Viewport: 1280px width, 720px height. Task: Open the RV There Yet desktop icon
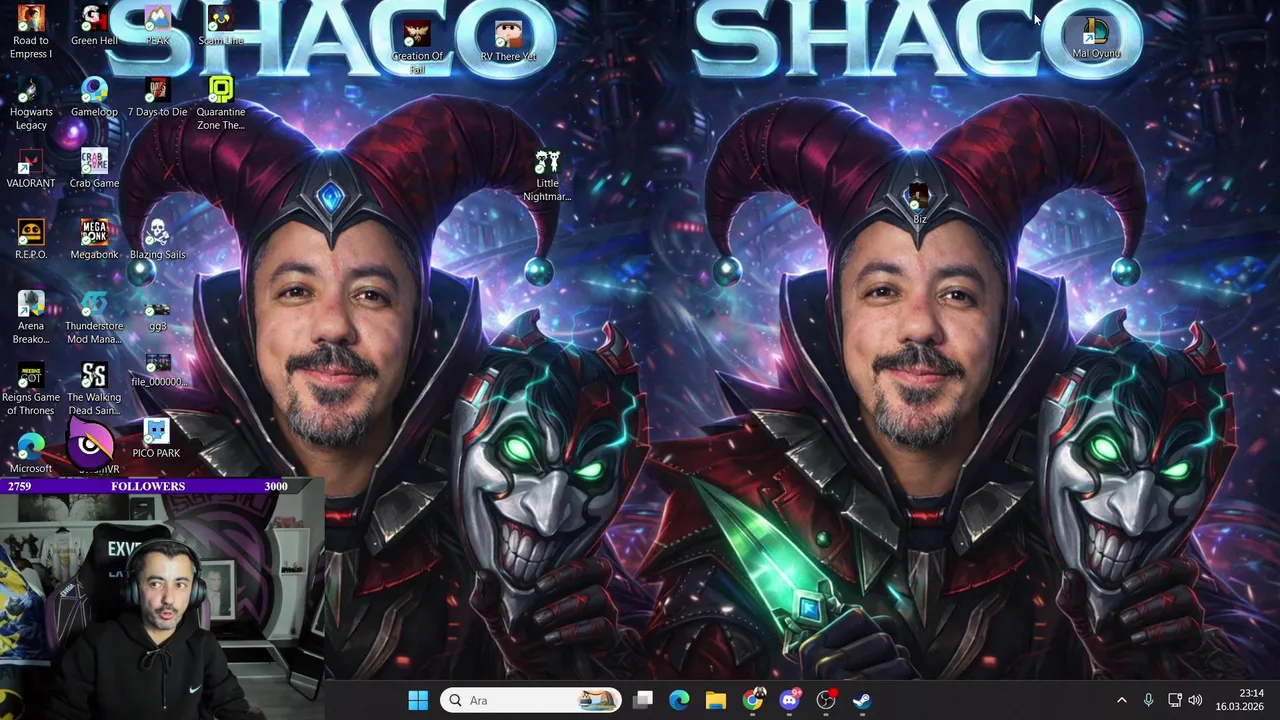(x=508, y=41)
